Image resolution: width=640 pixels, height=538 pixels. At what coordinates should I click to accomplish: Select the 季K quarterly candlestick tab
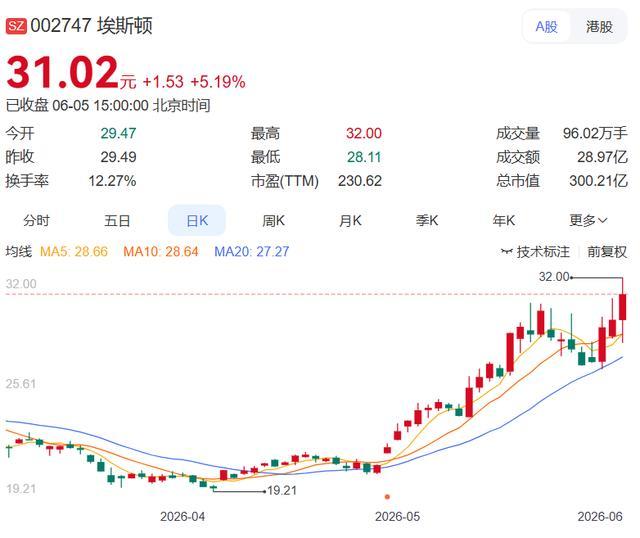pyautogui.click(x=427, y=220)
